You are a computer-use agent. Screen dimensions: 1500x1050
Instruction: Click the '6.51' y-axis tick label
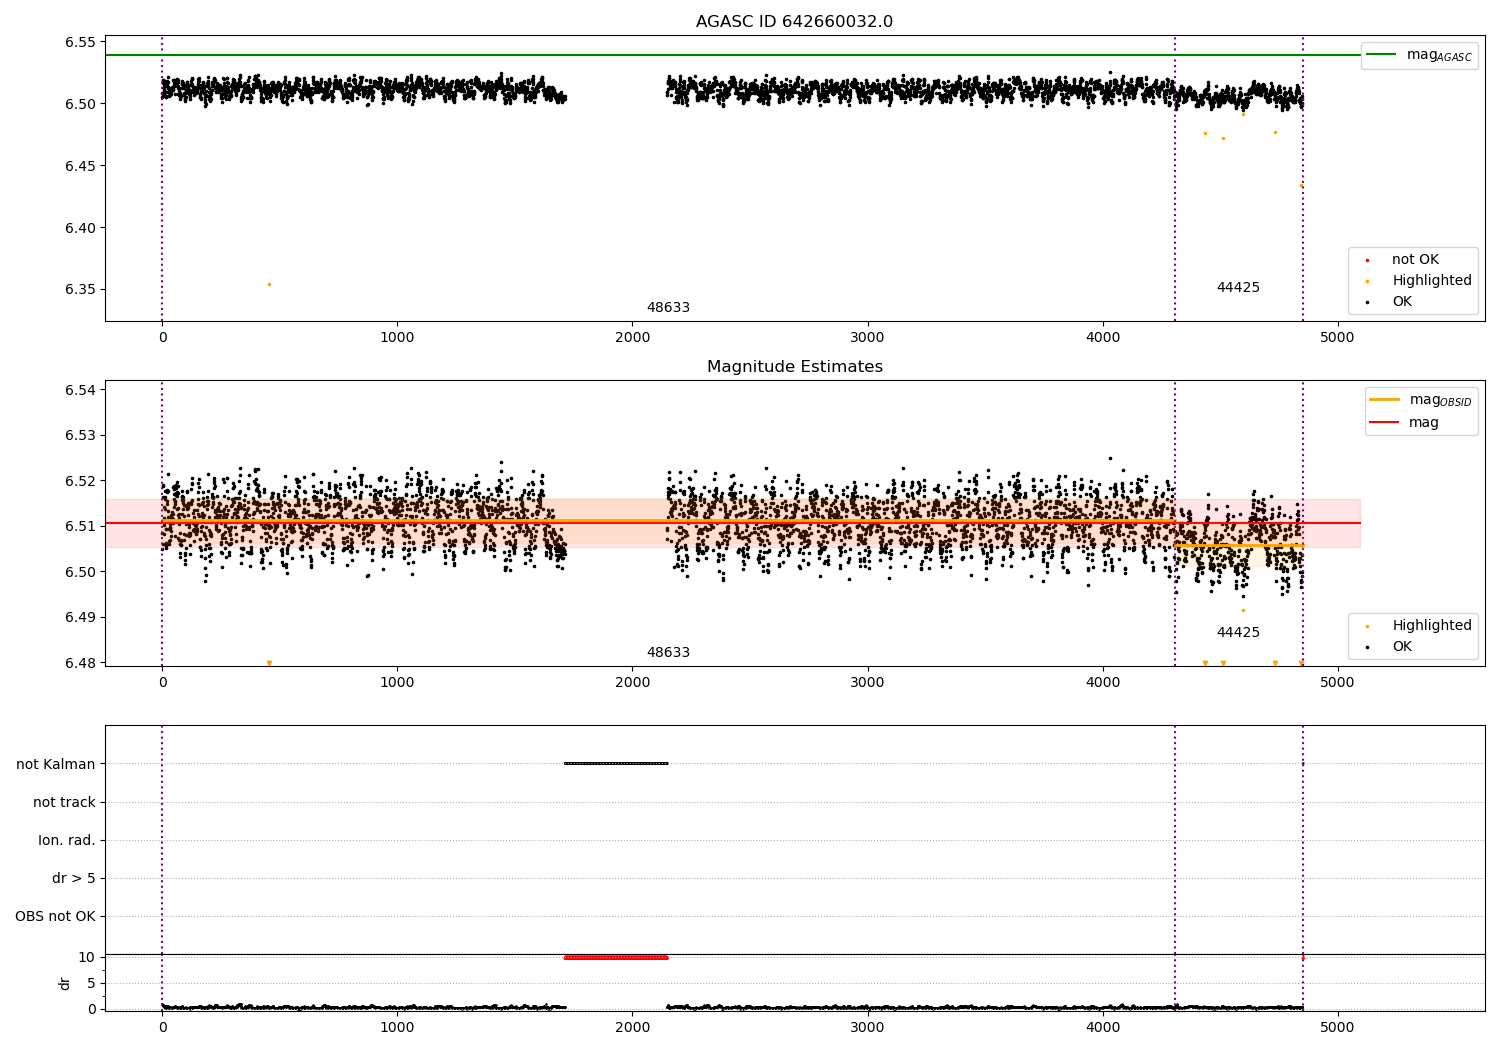pos(80,526)
